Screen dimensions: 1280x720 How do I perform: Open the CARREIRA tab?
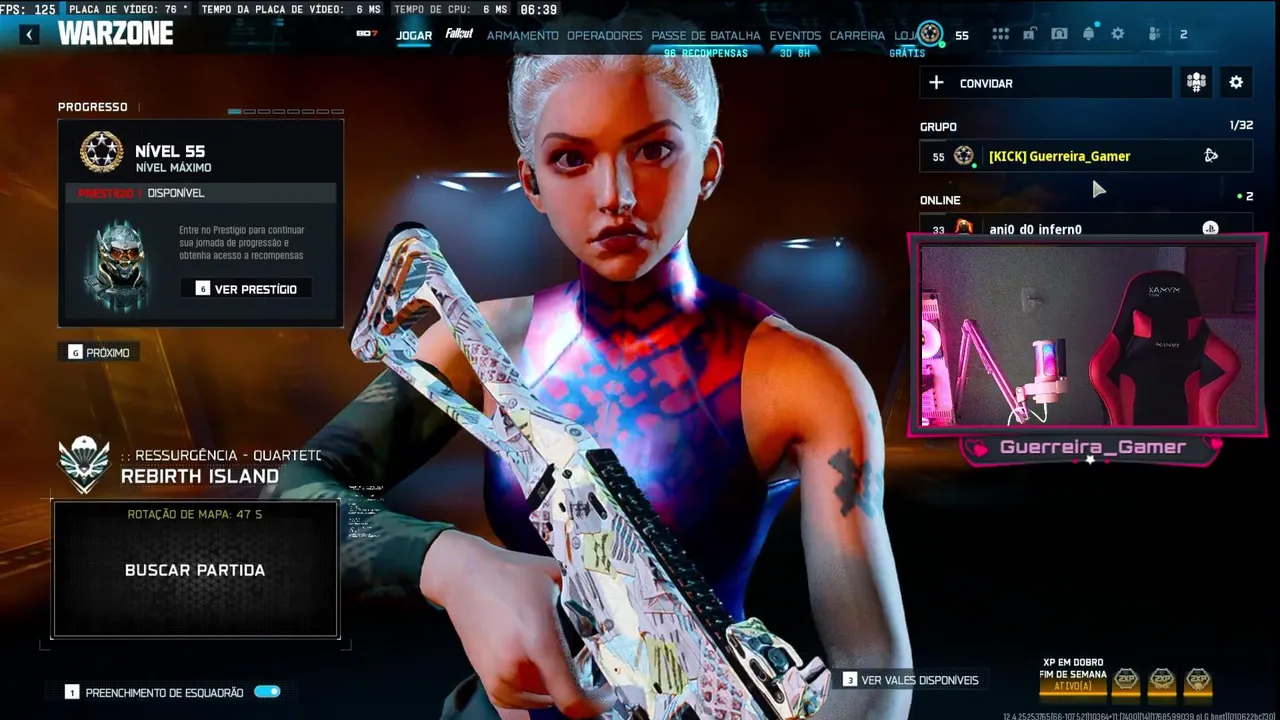click(857, 35)
